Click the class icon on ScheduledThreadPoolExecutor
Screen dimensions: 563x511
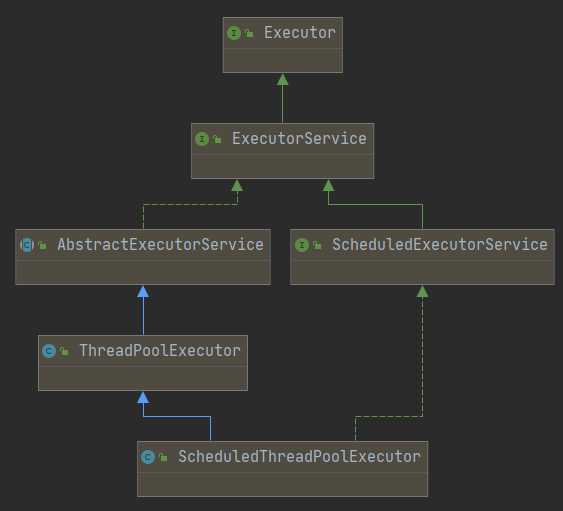(x=148, y=457)
